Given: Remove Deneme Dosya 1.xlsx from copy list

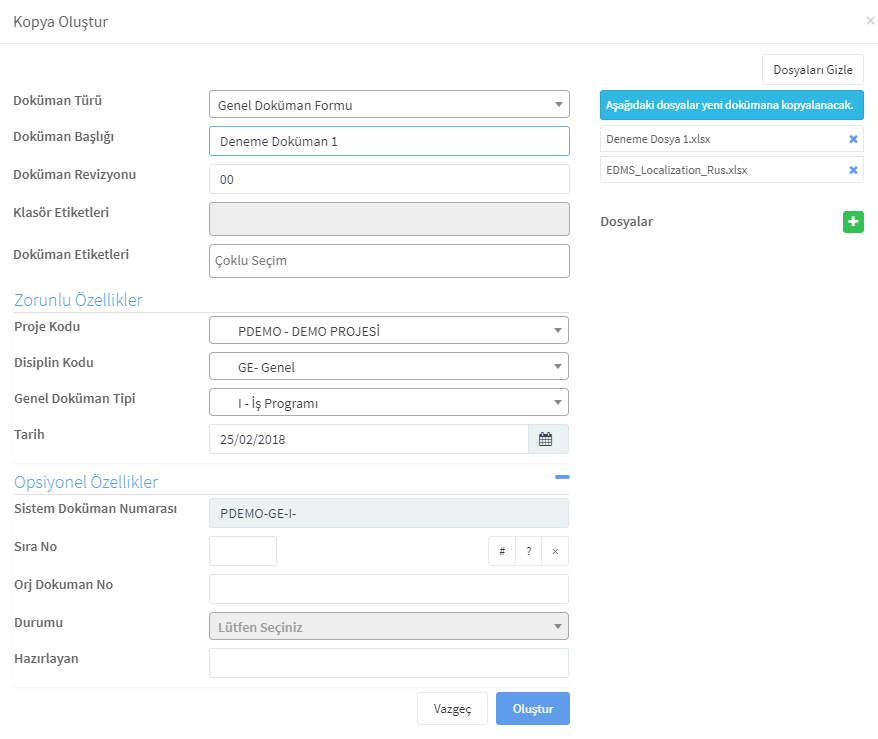Looking at the screenshot, I should [x=853, y=139].
